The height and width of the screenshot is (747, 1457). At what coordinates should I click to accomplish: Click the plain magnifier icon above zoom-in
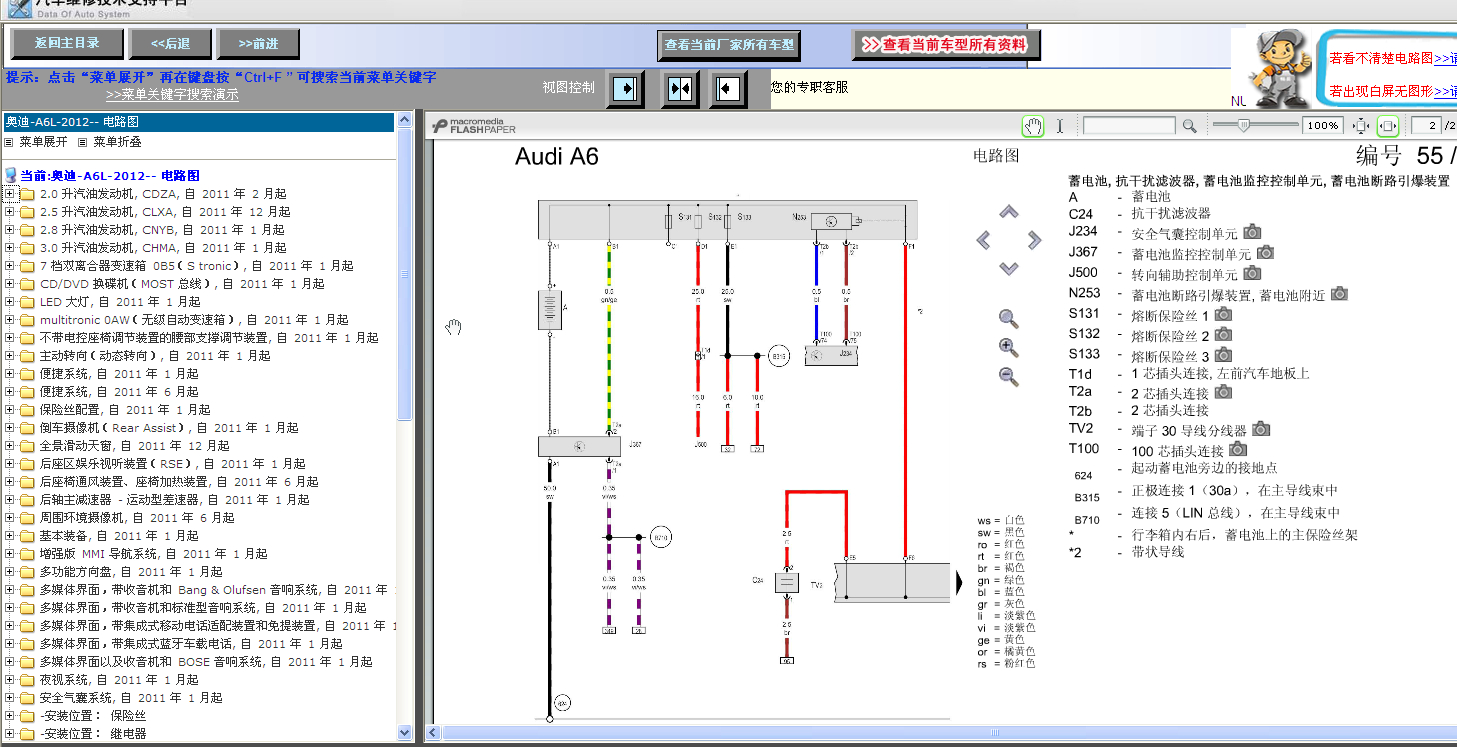[x=1009, y=319]
